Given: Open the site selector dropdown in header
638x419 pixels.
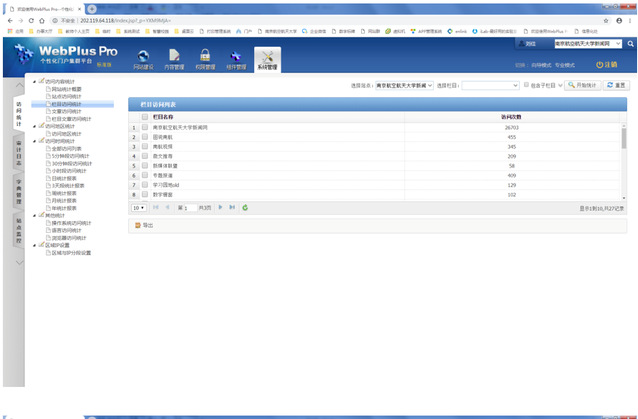Looking at the screenshot, I should click(x=588, y=44).
